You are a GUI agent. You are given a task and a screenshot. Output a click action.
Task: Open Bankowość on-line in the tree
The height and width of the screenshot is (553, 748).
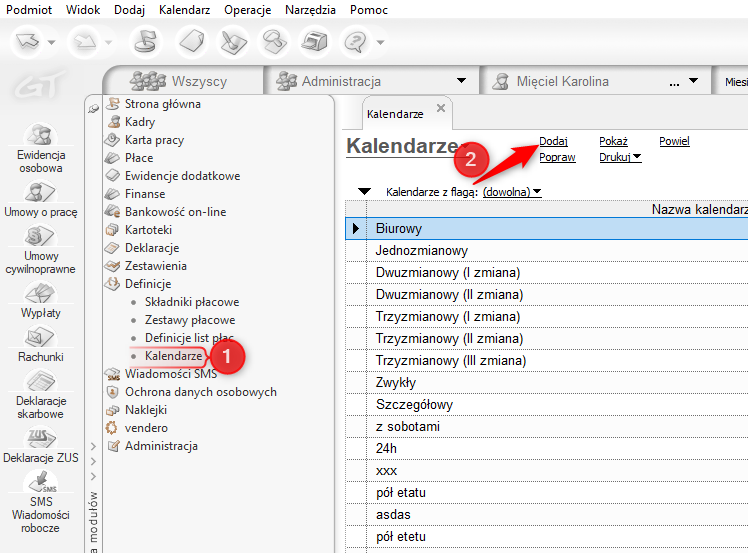click(x=175, y=212)
